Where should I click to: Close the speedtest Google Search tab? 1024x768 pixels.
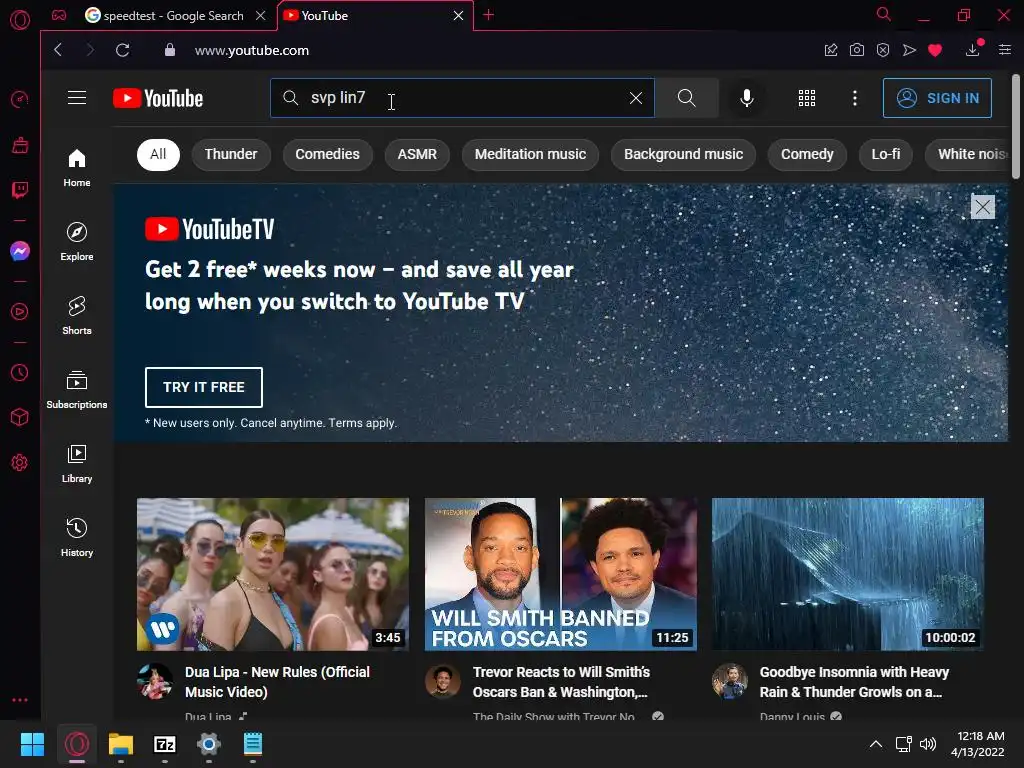click(x=261, y=15)
